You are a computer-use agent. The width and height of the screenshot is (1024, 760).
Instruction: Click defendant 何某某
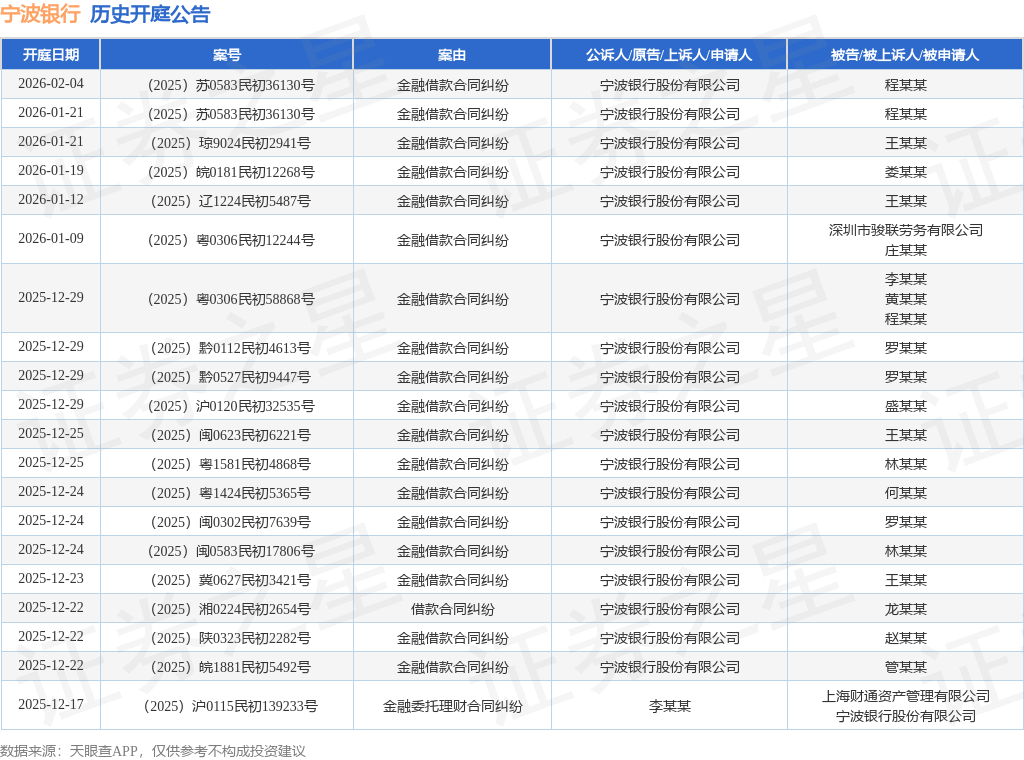(x=905, y=493)
